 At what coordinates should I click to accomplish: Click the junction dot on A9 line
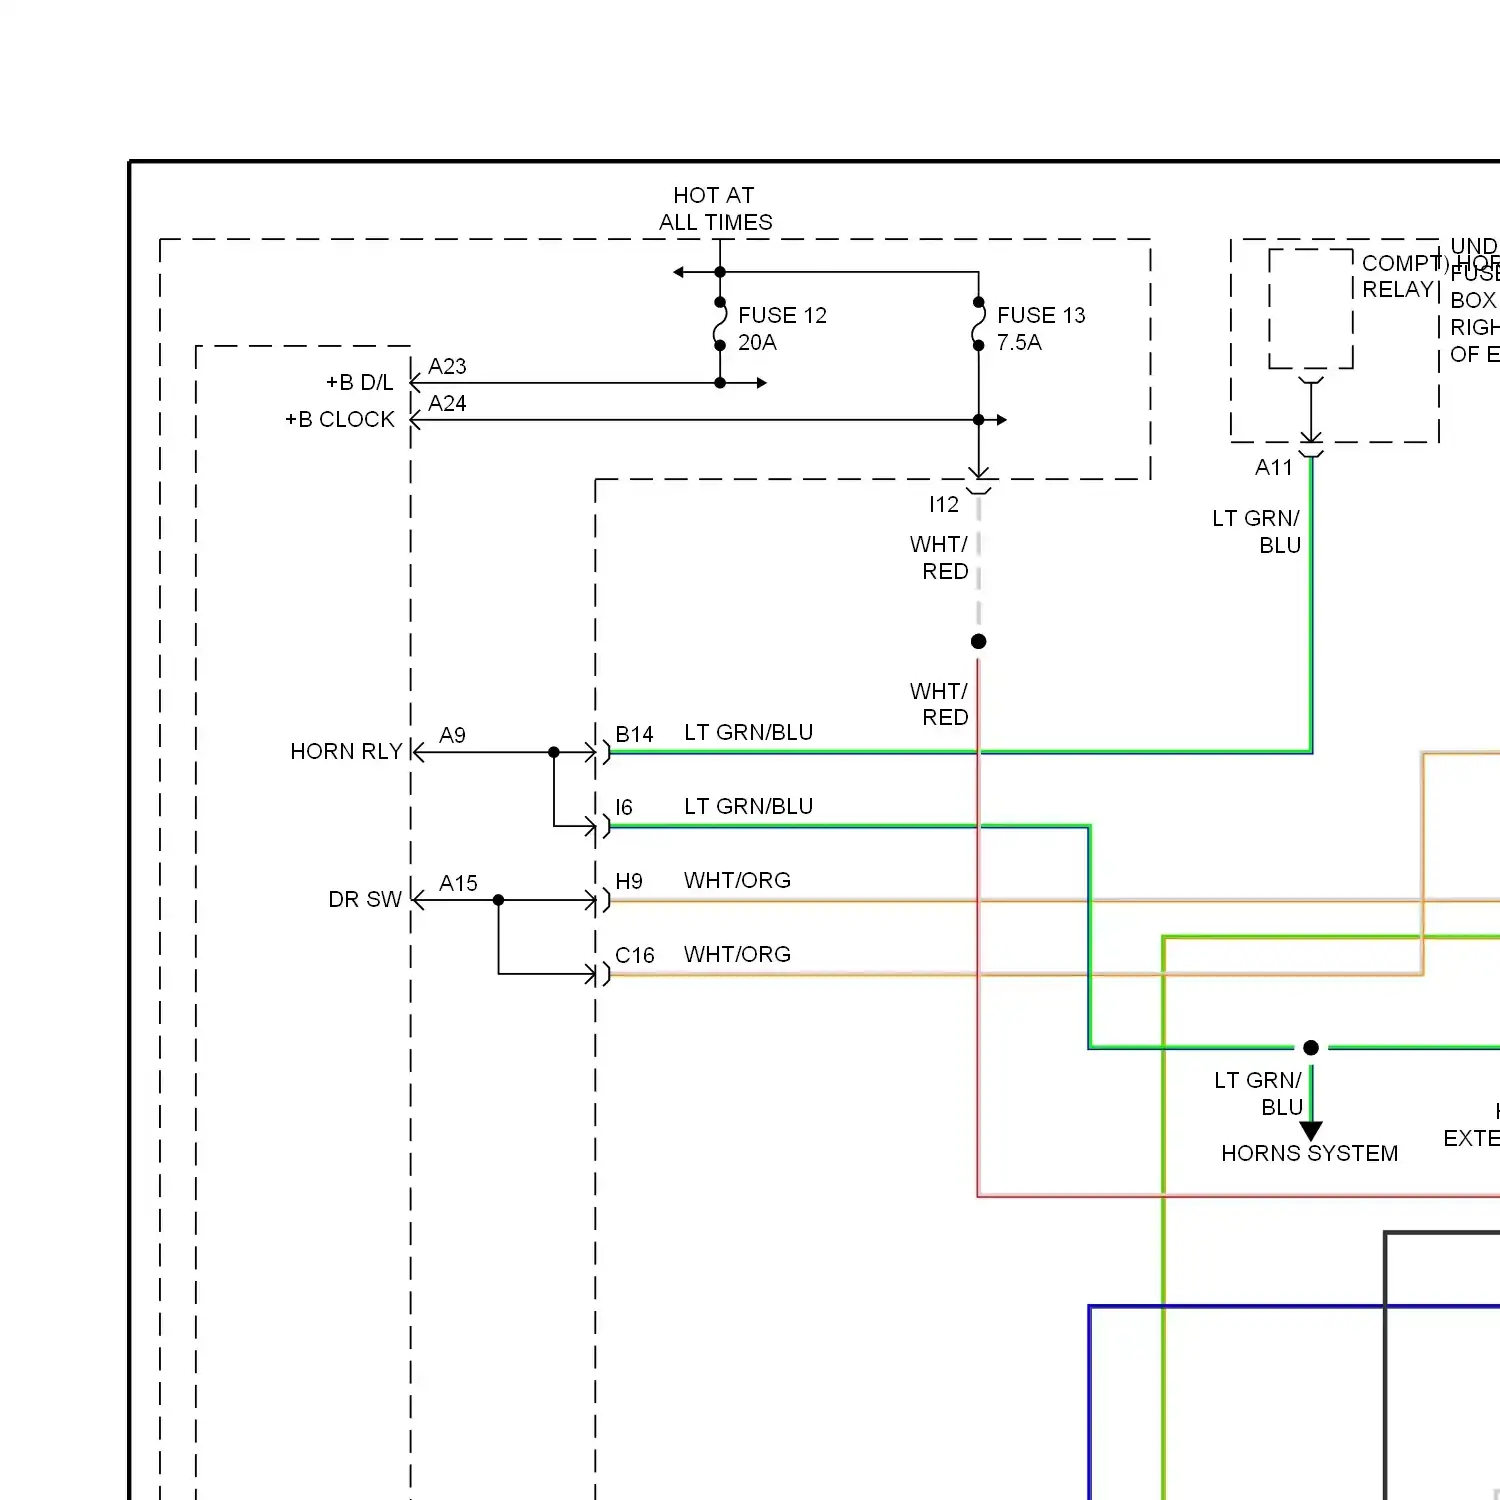[x=554, y=752]
